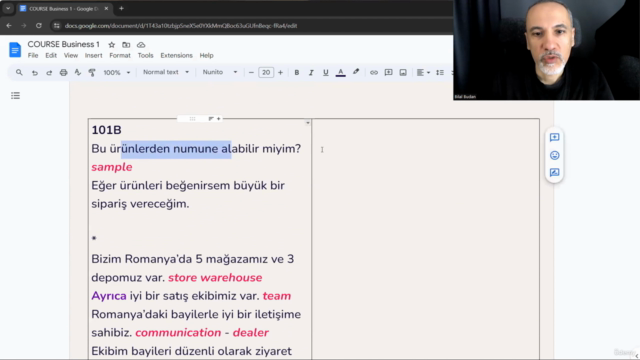Click the purple word Ayrıca
640x360 pixels.
tap(109, 296)
